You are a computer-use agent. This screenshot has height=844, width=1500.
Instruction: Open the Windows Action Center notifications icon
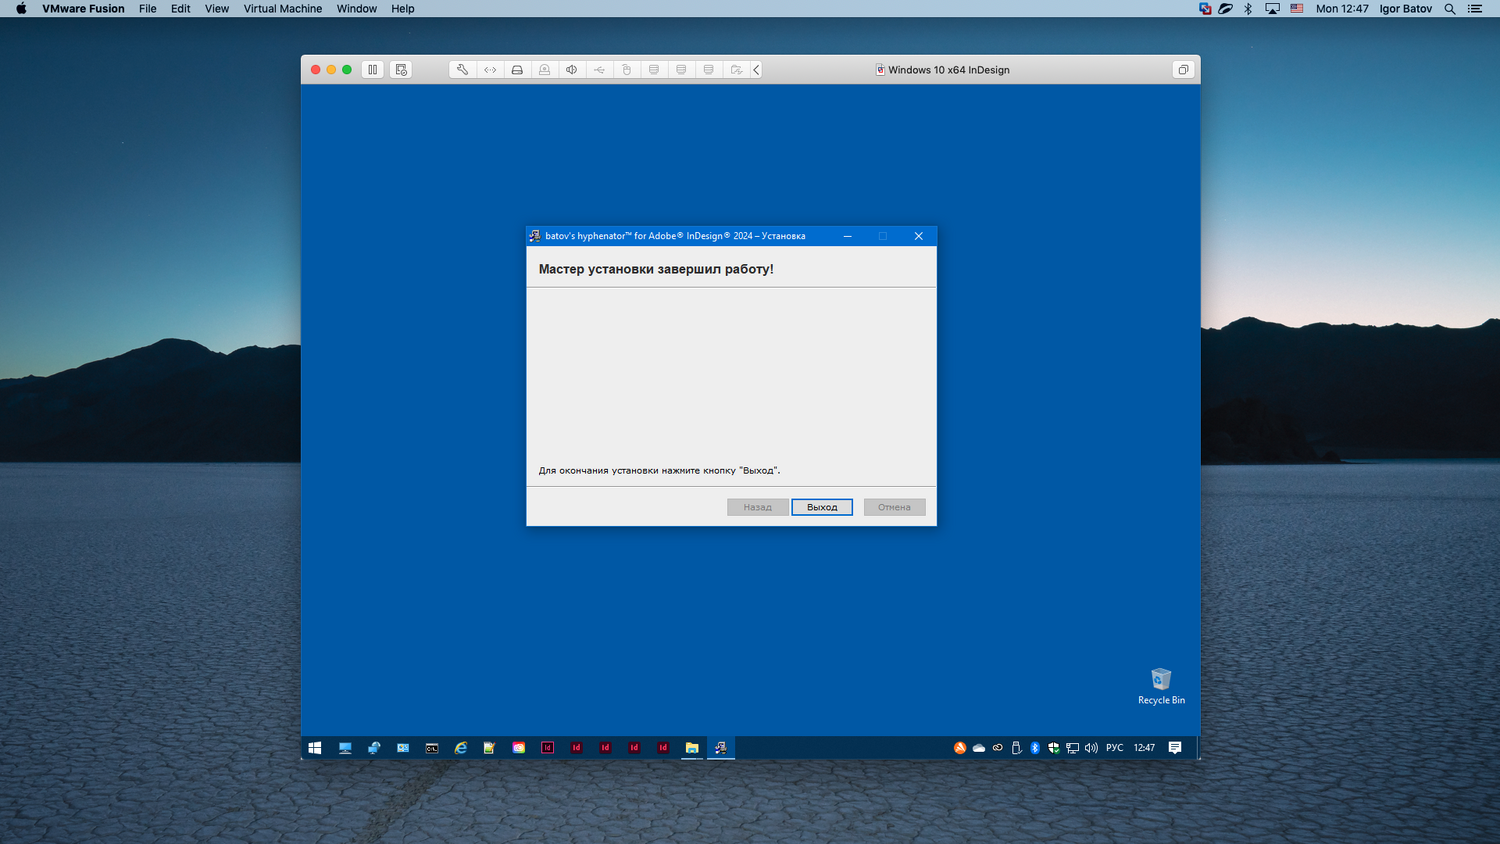[x=1175, y=748]
